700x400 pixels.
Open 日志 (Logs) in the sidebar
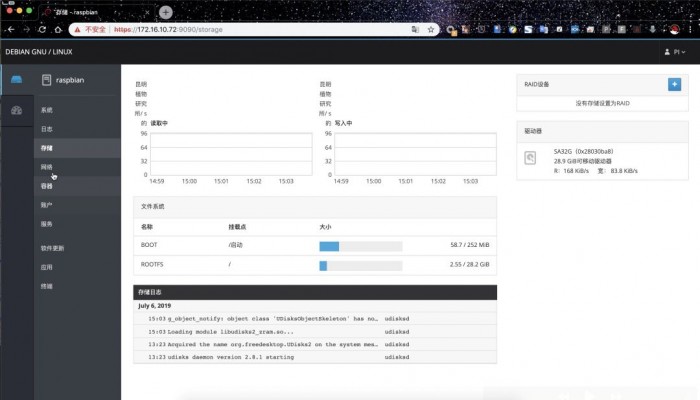point(47,129)
